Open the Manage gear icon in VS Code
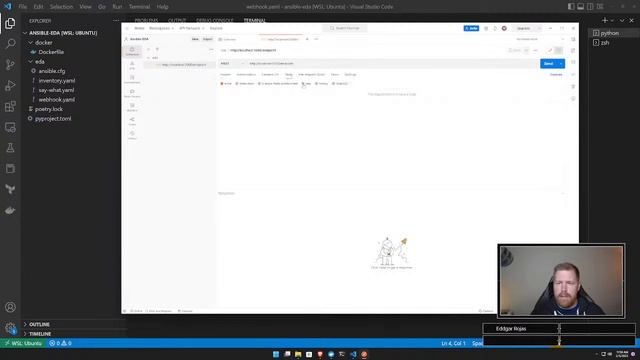The width and height of the screenshot is (640, 360). (10, 328)
